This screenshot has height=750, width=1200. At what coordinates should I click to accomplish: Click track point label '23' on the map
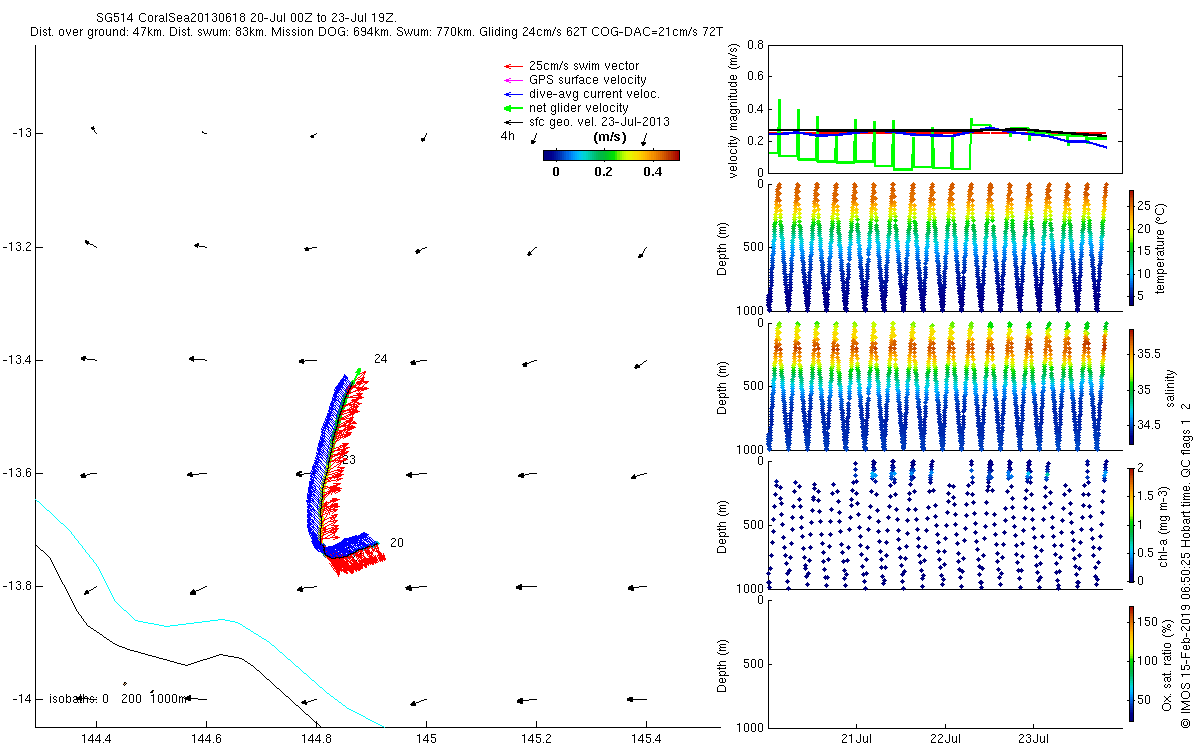(x=350, y=460)
